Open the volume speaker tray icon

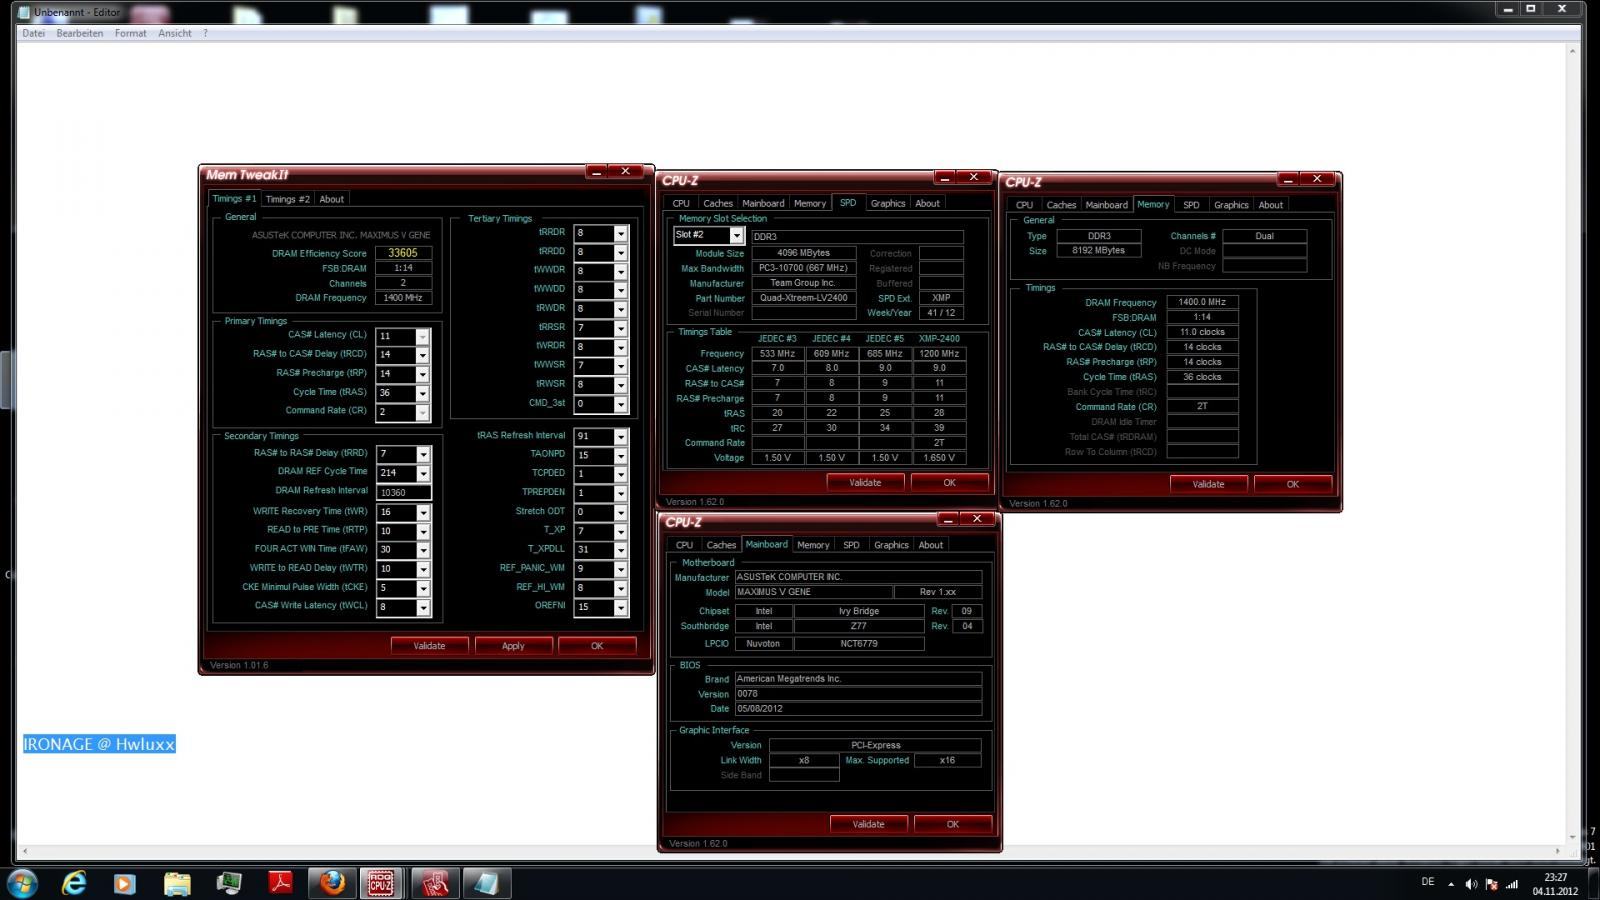[1471, 884]
